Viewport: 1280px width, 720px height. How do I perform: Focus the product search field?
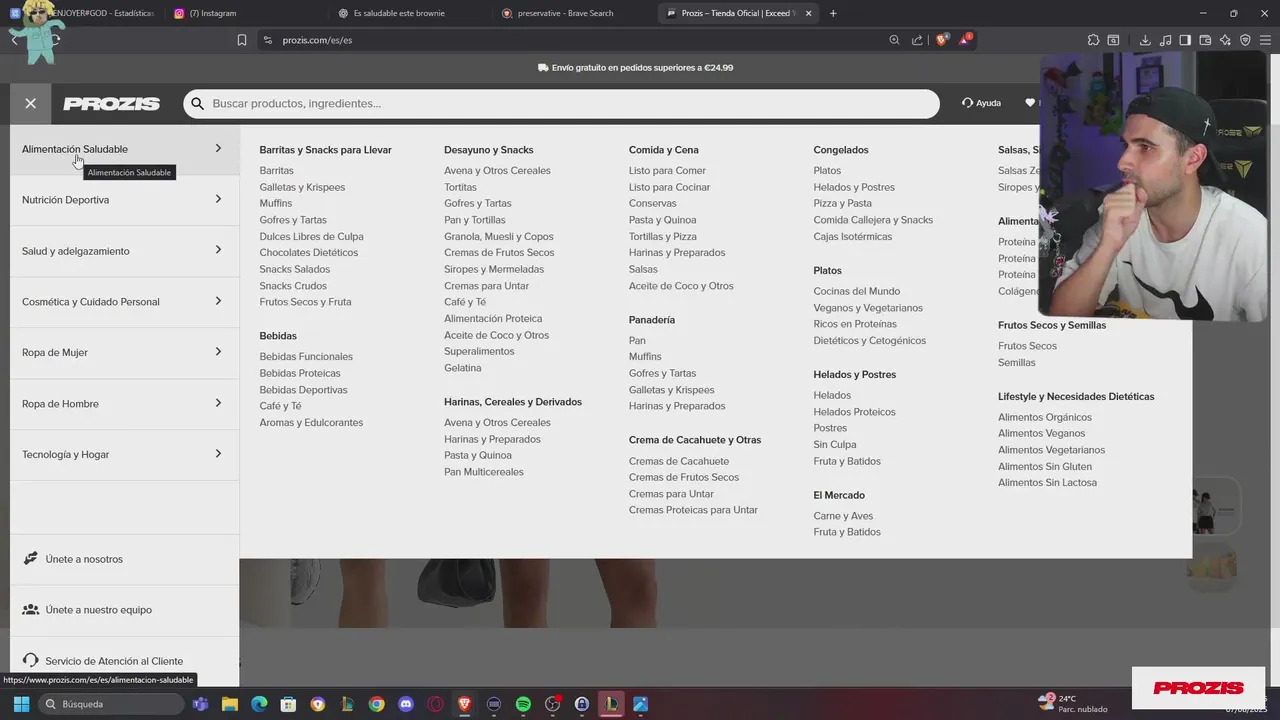tap(561, 104)
